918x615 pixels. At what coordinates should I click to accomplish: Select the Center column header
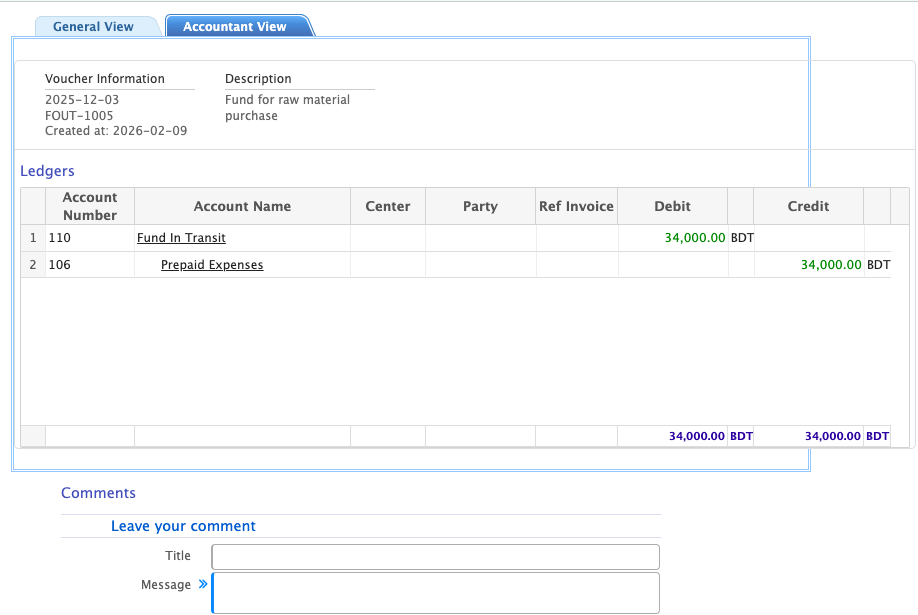tap(388, 206)
